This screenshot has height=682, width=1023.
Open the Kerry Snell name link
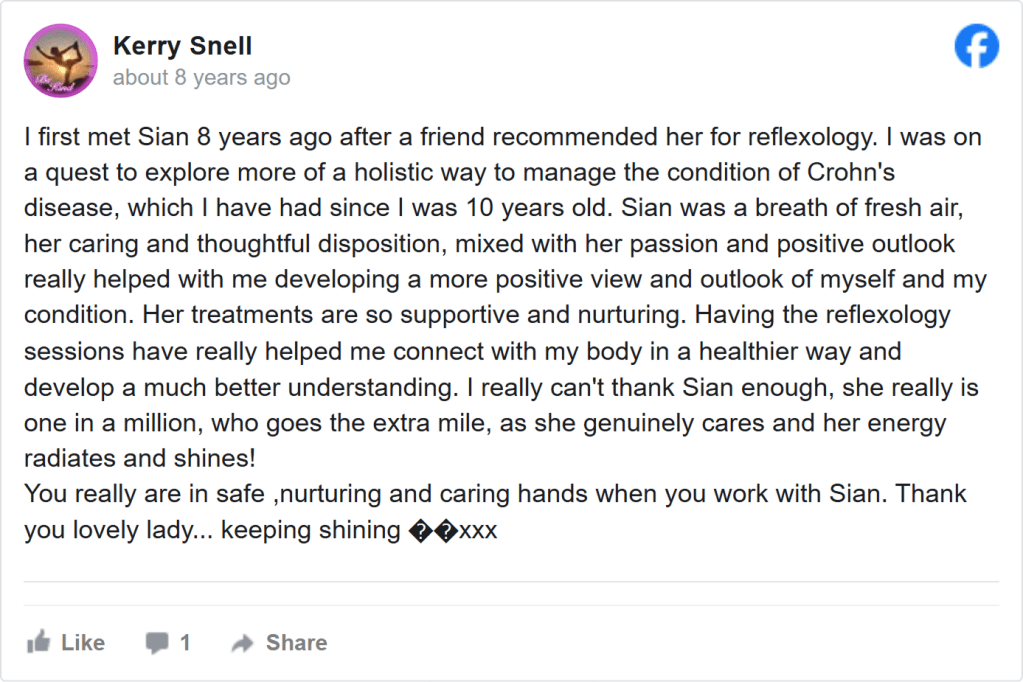[182, 46]
